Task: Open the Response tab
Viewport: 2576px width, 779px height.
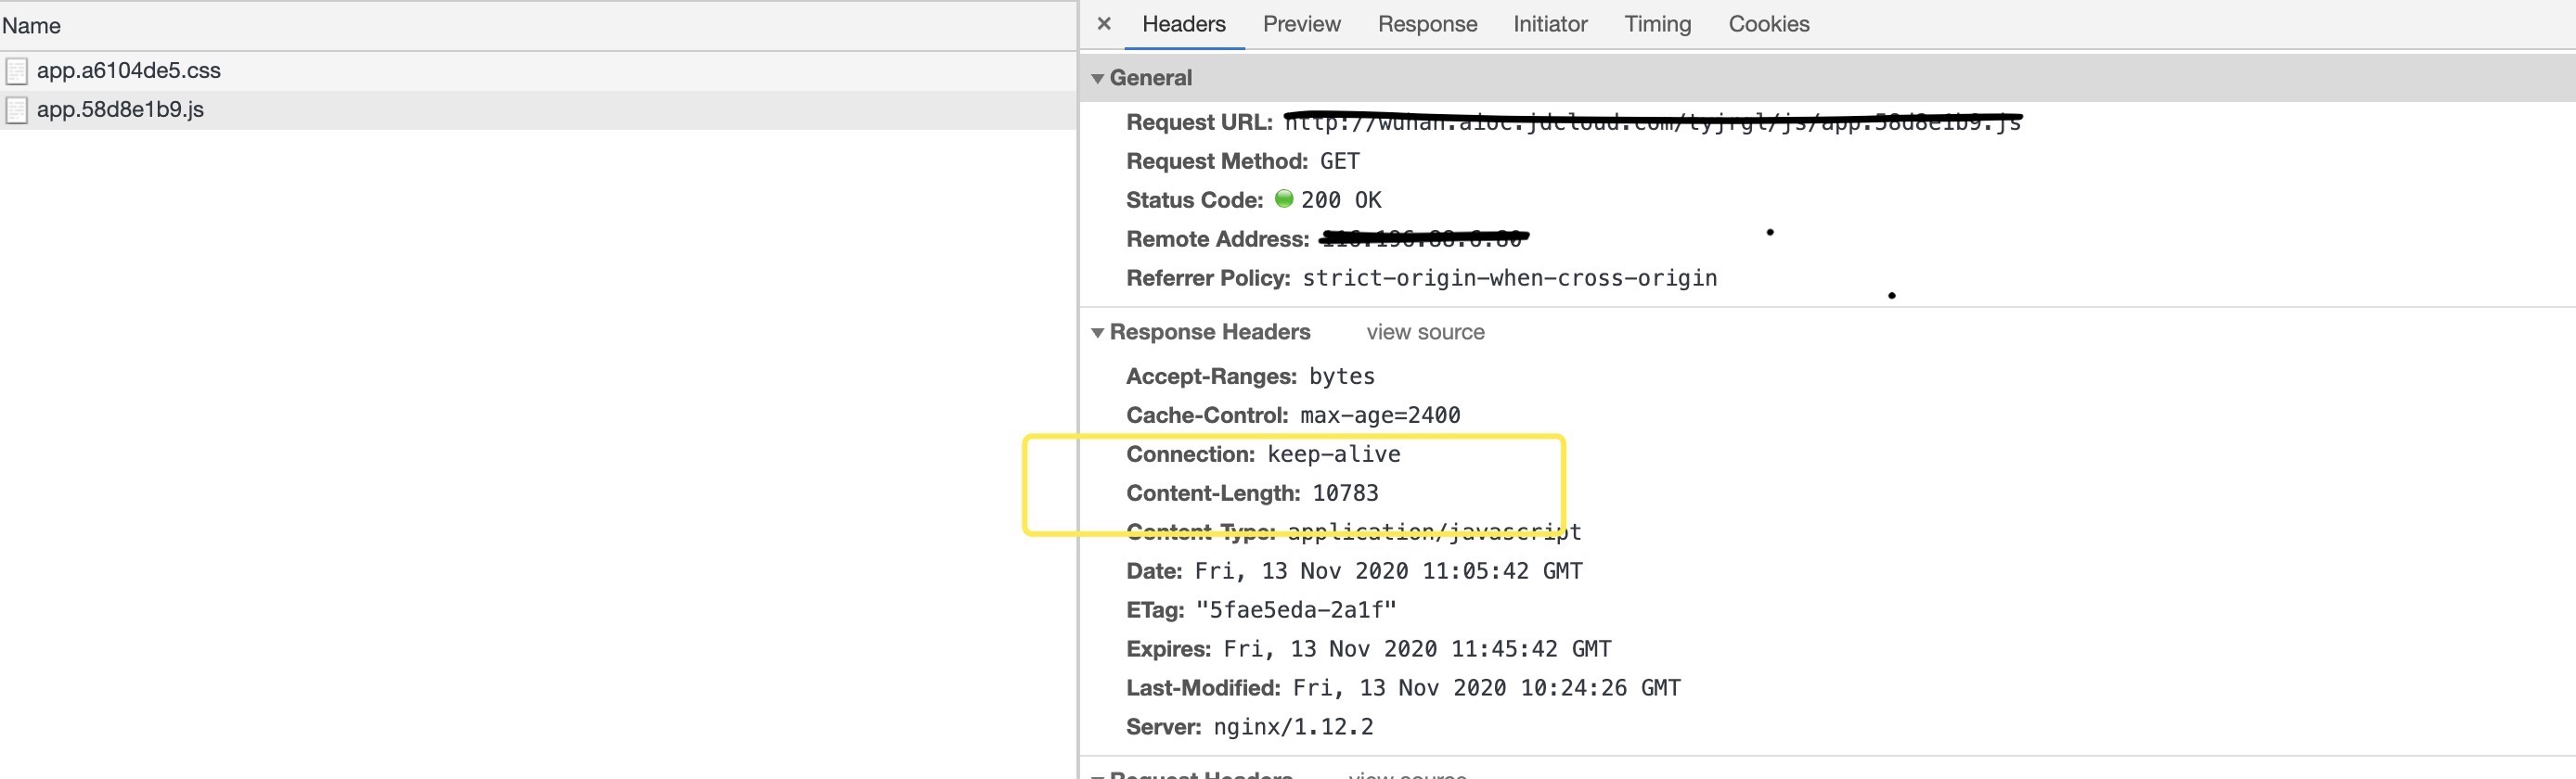Action: [1427, 24]
